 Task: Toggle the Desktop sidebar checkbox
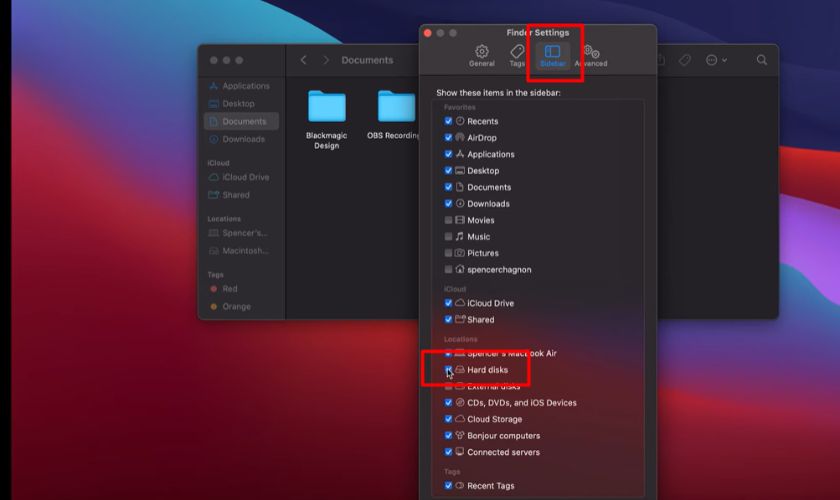coord(448,170)
